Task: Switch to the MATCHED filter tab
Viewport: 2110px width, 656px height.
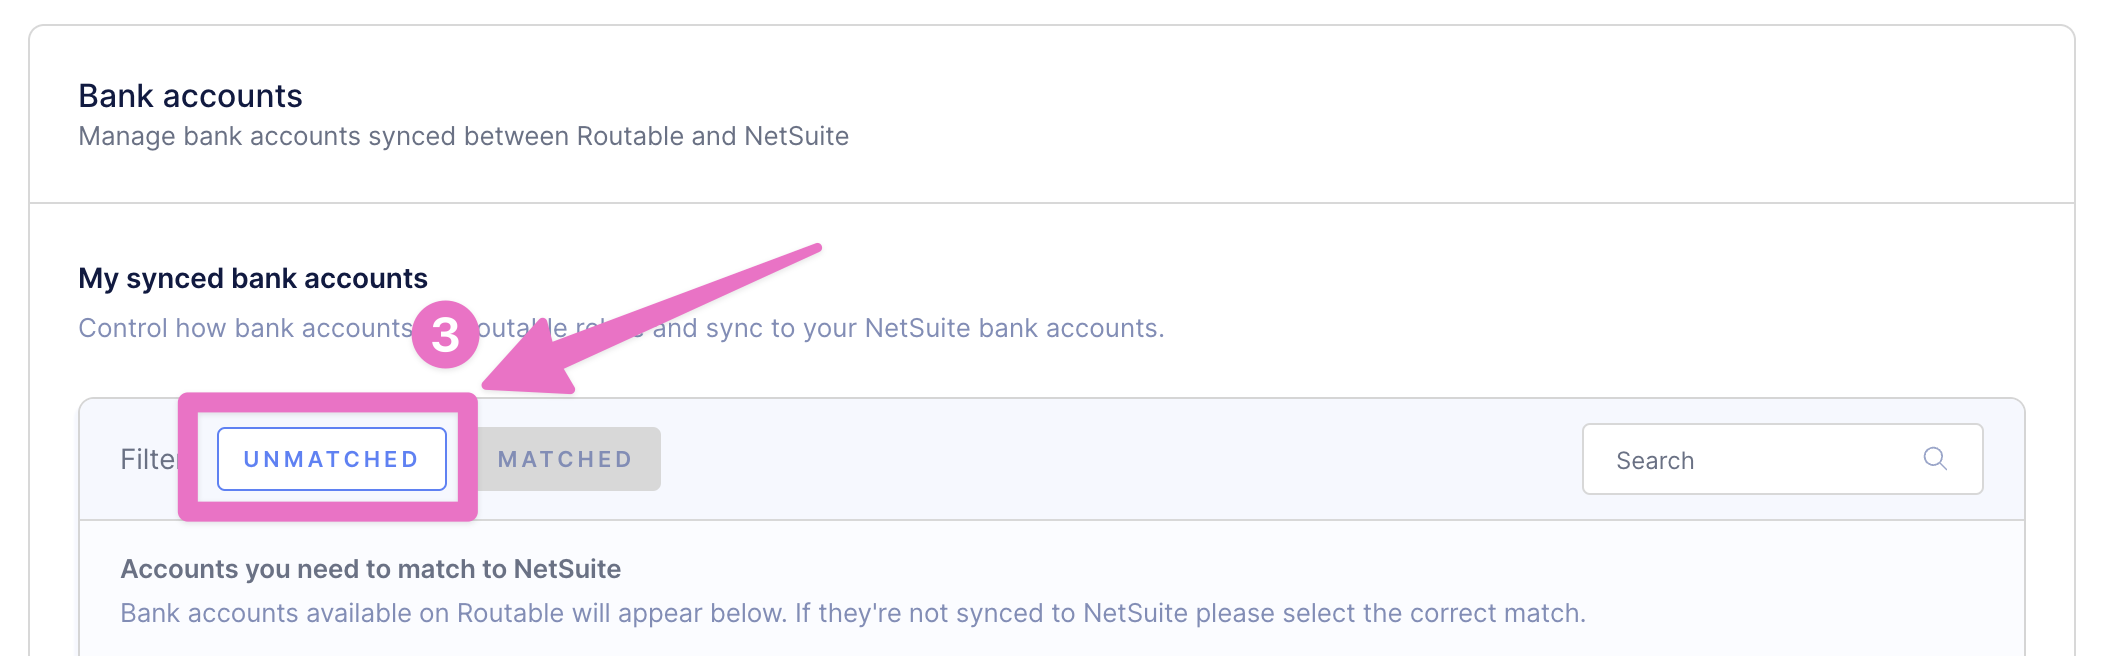Action: (566, 459)
